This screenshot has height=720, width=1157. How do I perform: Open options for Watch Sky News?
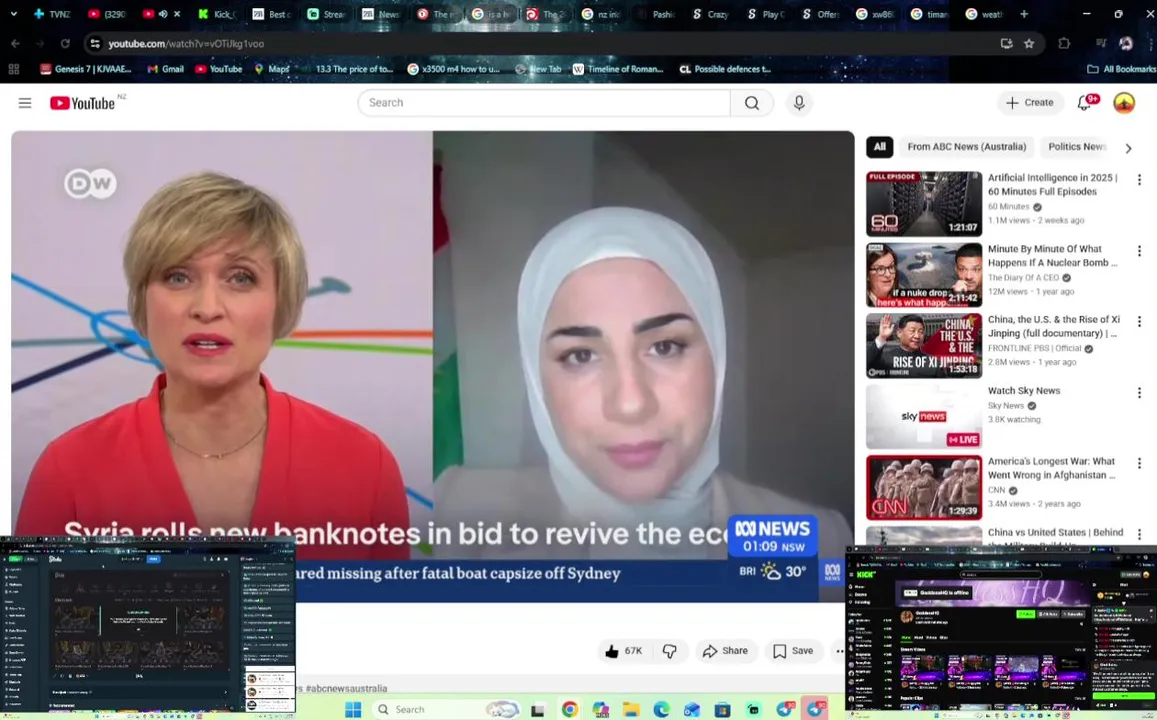coord(1139,392)
